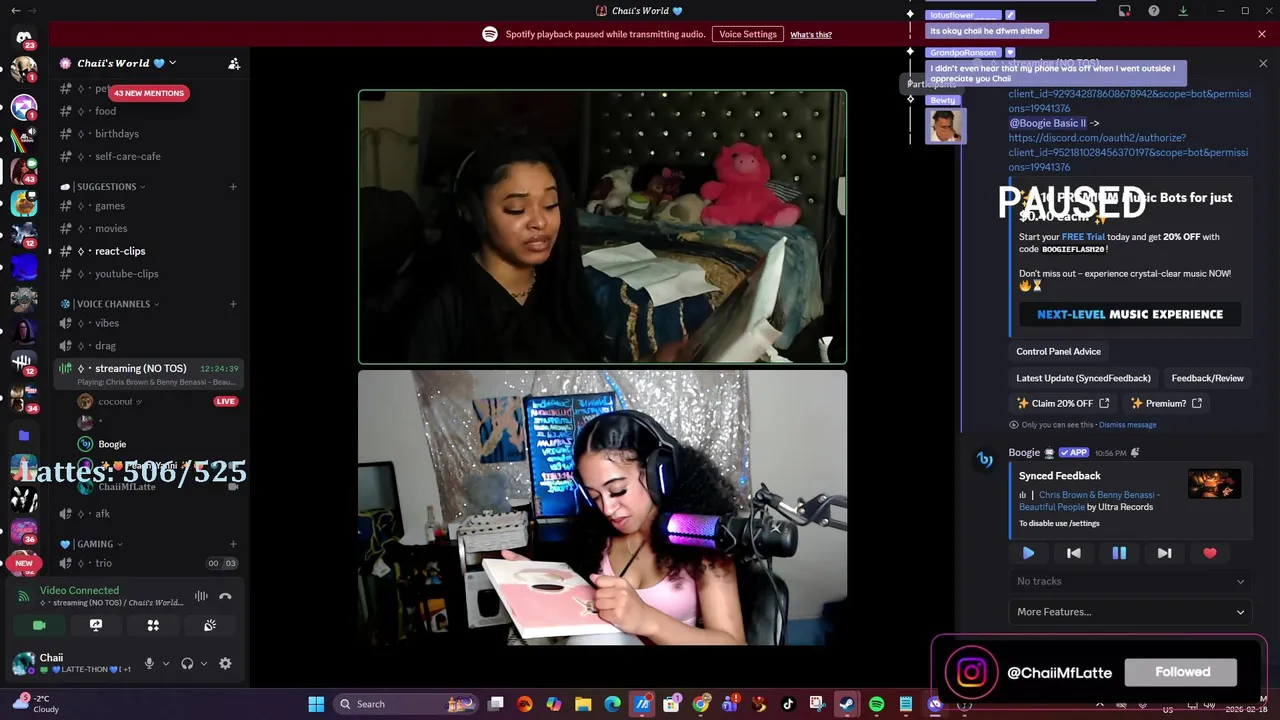Click Boogie bot in voice participants
The image size is (1280, 720).
tap(112, 444)
